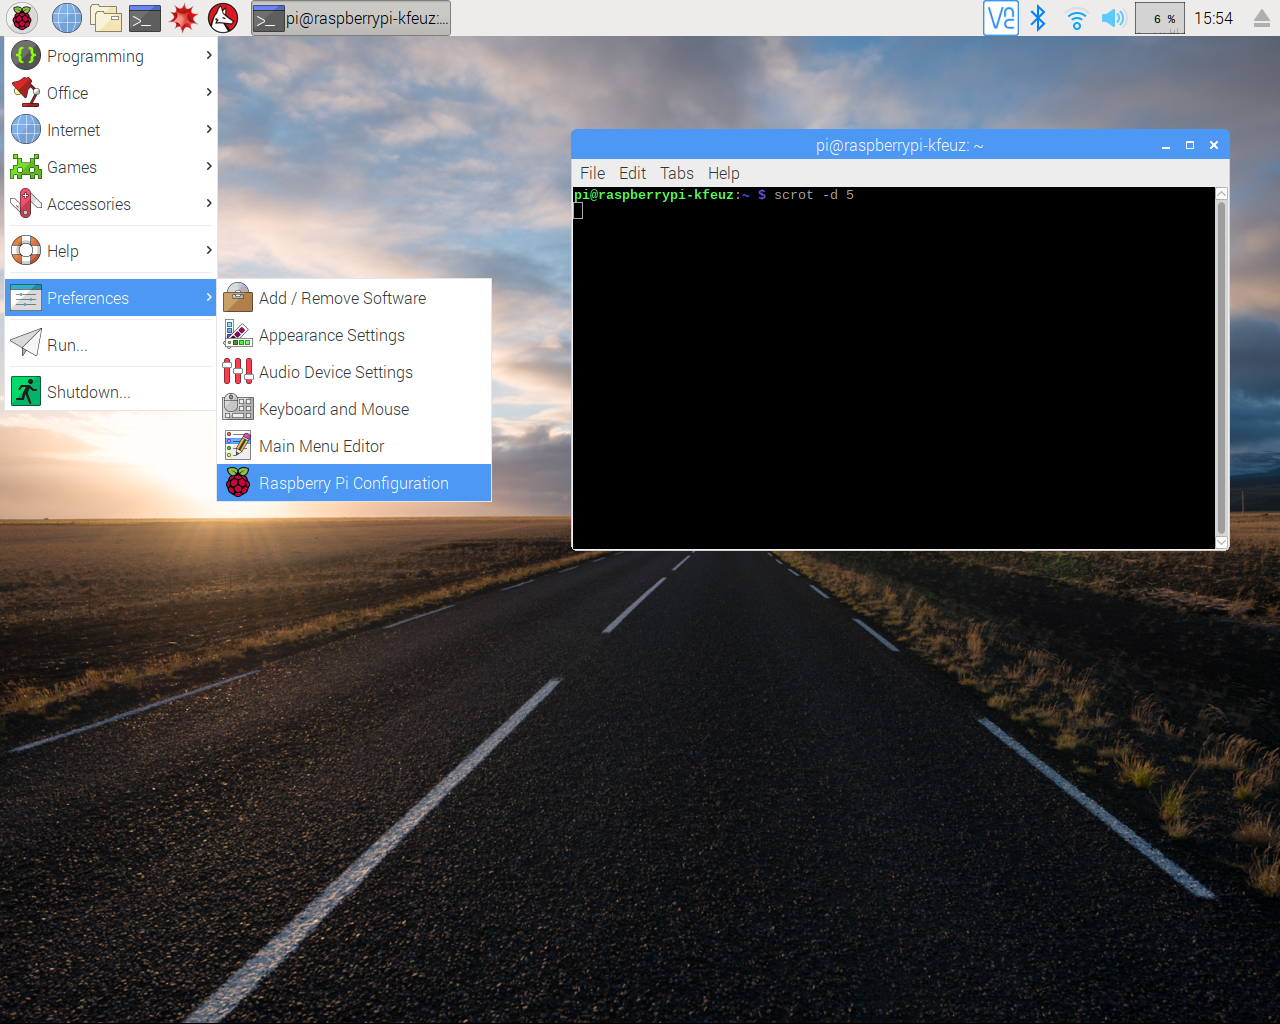
Task: Open the VNC Server tray icon
Action: 1001,18
